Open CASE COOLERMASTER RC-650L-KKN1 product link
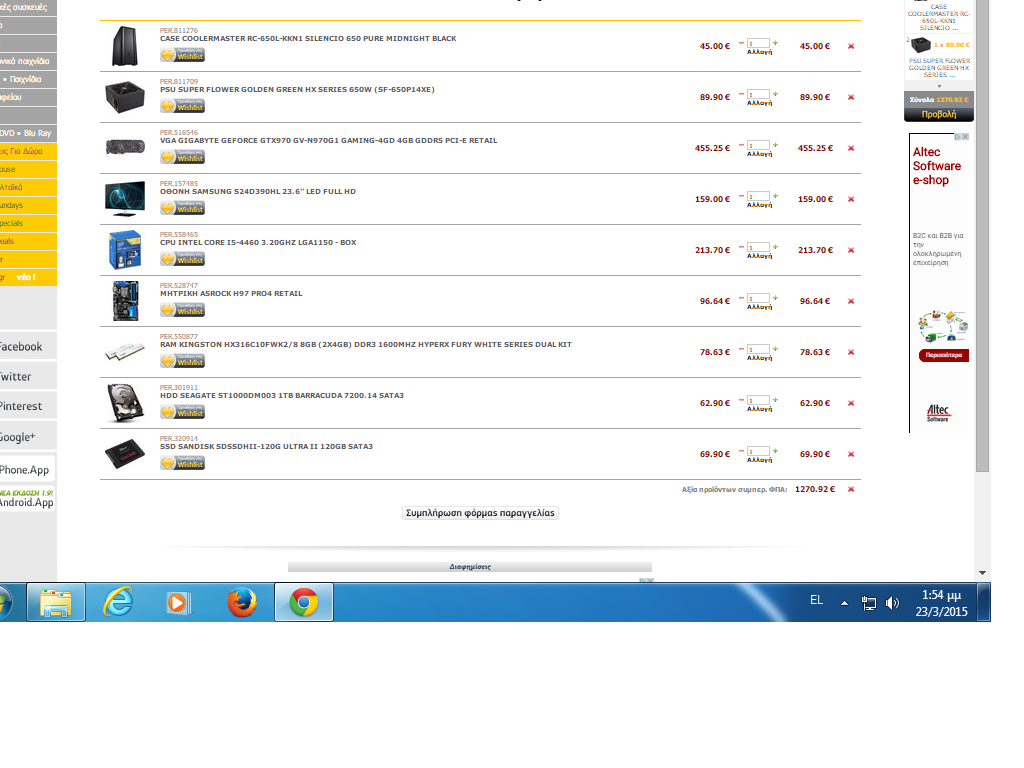 308,39
